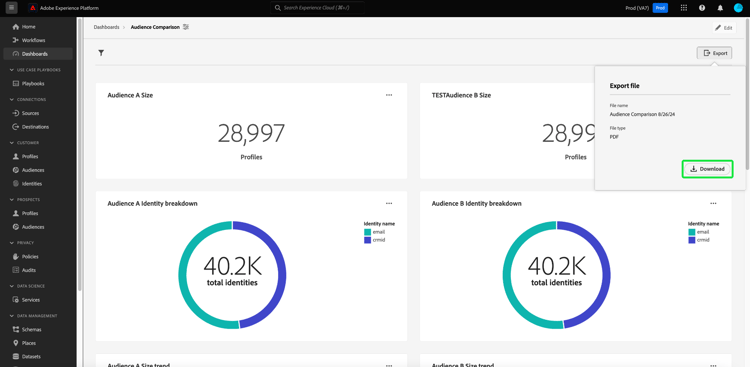Open Audience Comparison dashboard settings icon
750x367 pixels.
(x=186, y=27)
